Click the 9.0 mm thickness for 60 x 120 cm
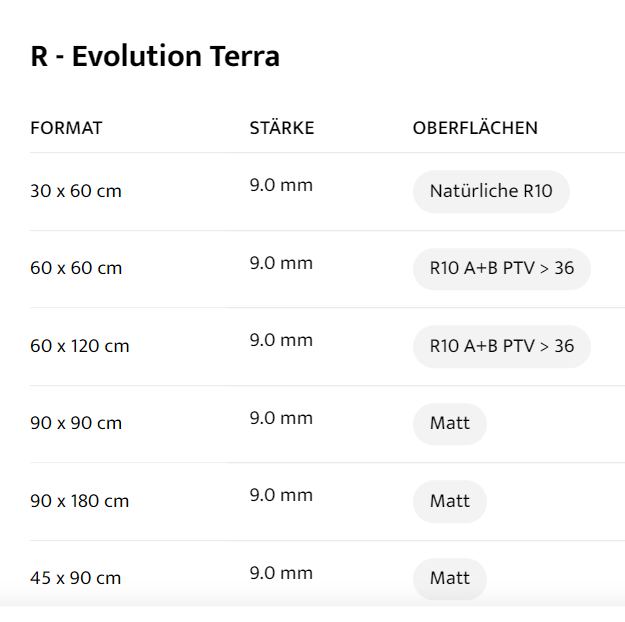Viewport: 625px width, 622px height. (281, 340)
